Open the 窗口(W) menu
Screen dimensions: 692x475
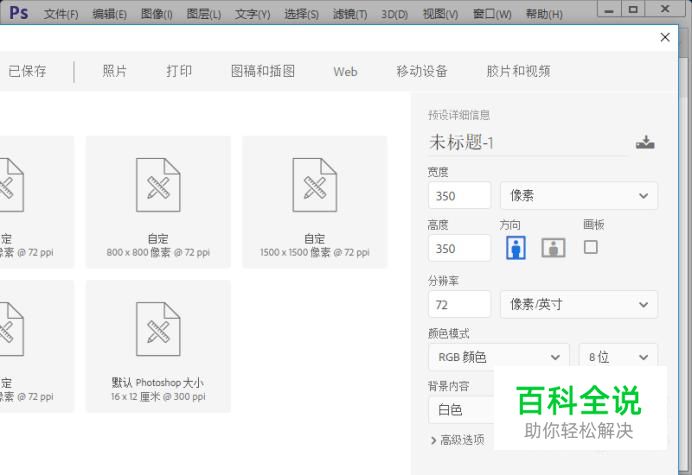pyautogui.click(x=492, y=14)
